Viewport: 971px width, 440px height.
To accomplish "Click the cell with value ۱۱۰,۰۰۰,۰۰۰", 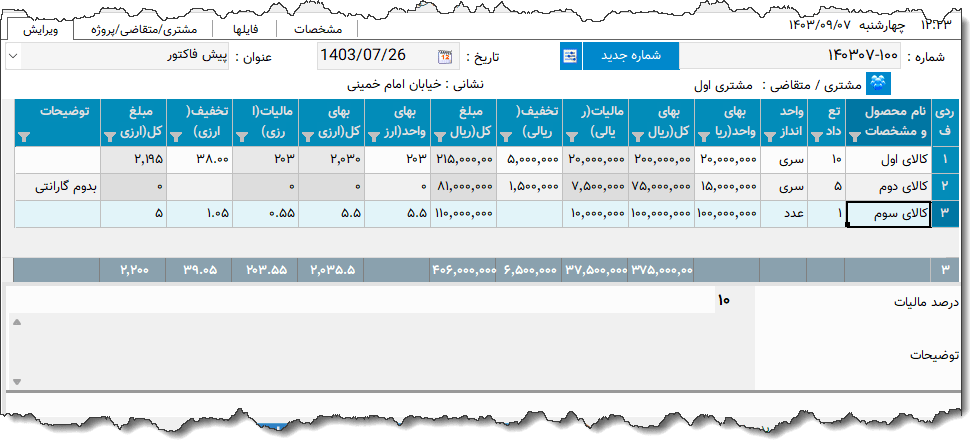I will (x=463, y=214).
